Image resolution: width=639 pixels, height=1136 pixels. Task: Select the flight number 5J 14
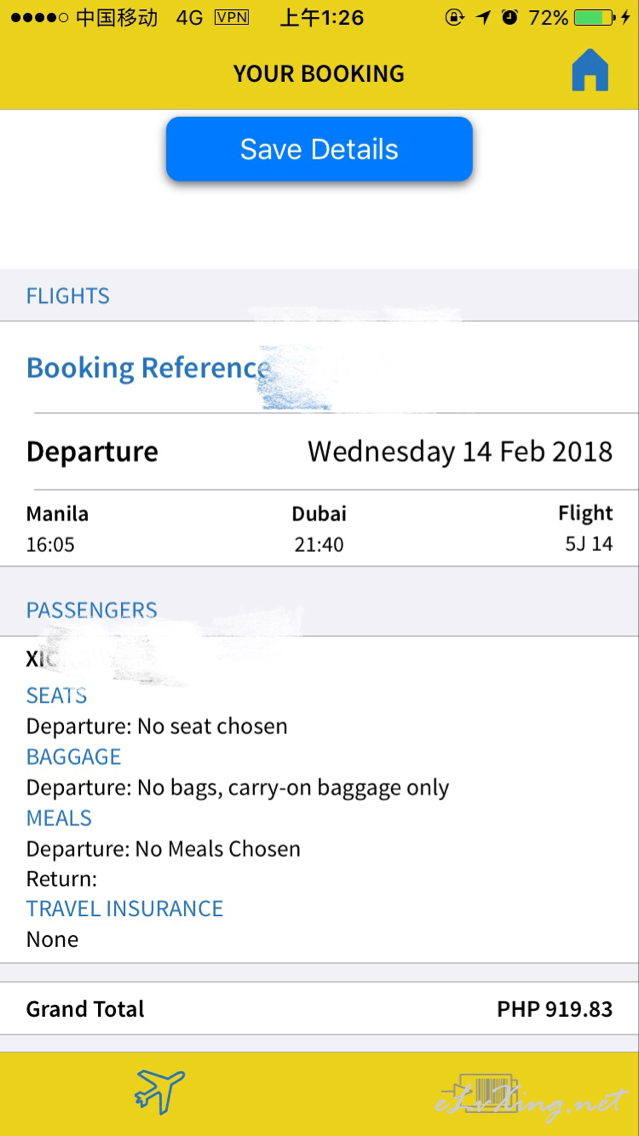(x=588, y=545)
